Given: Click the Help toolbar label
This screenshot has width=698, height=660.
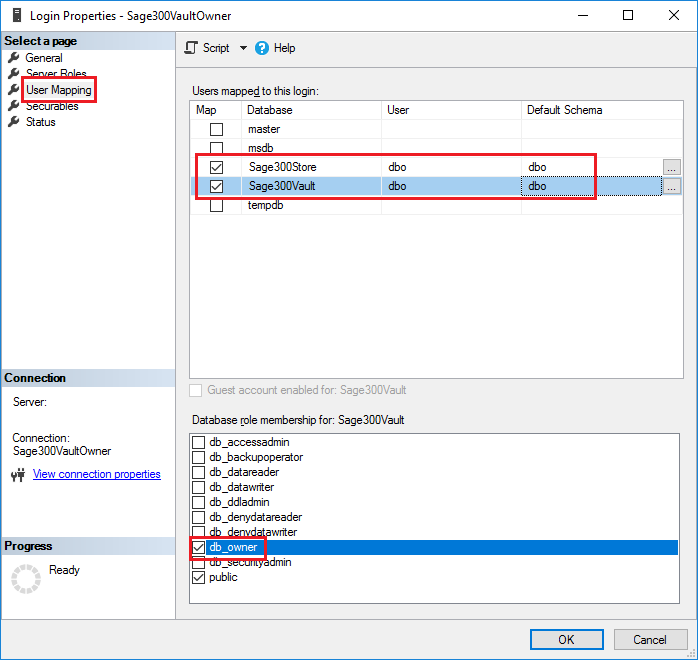Looking at the screenshot, I should coord(284,48).
